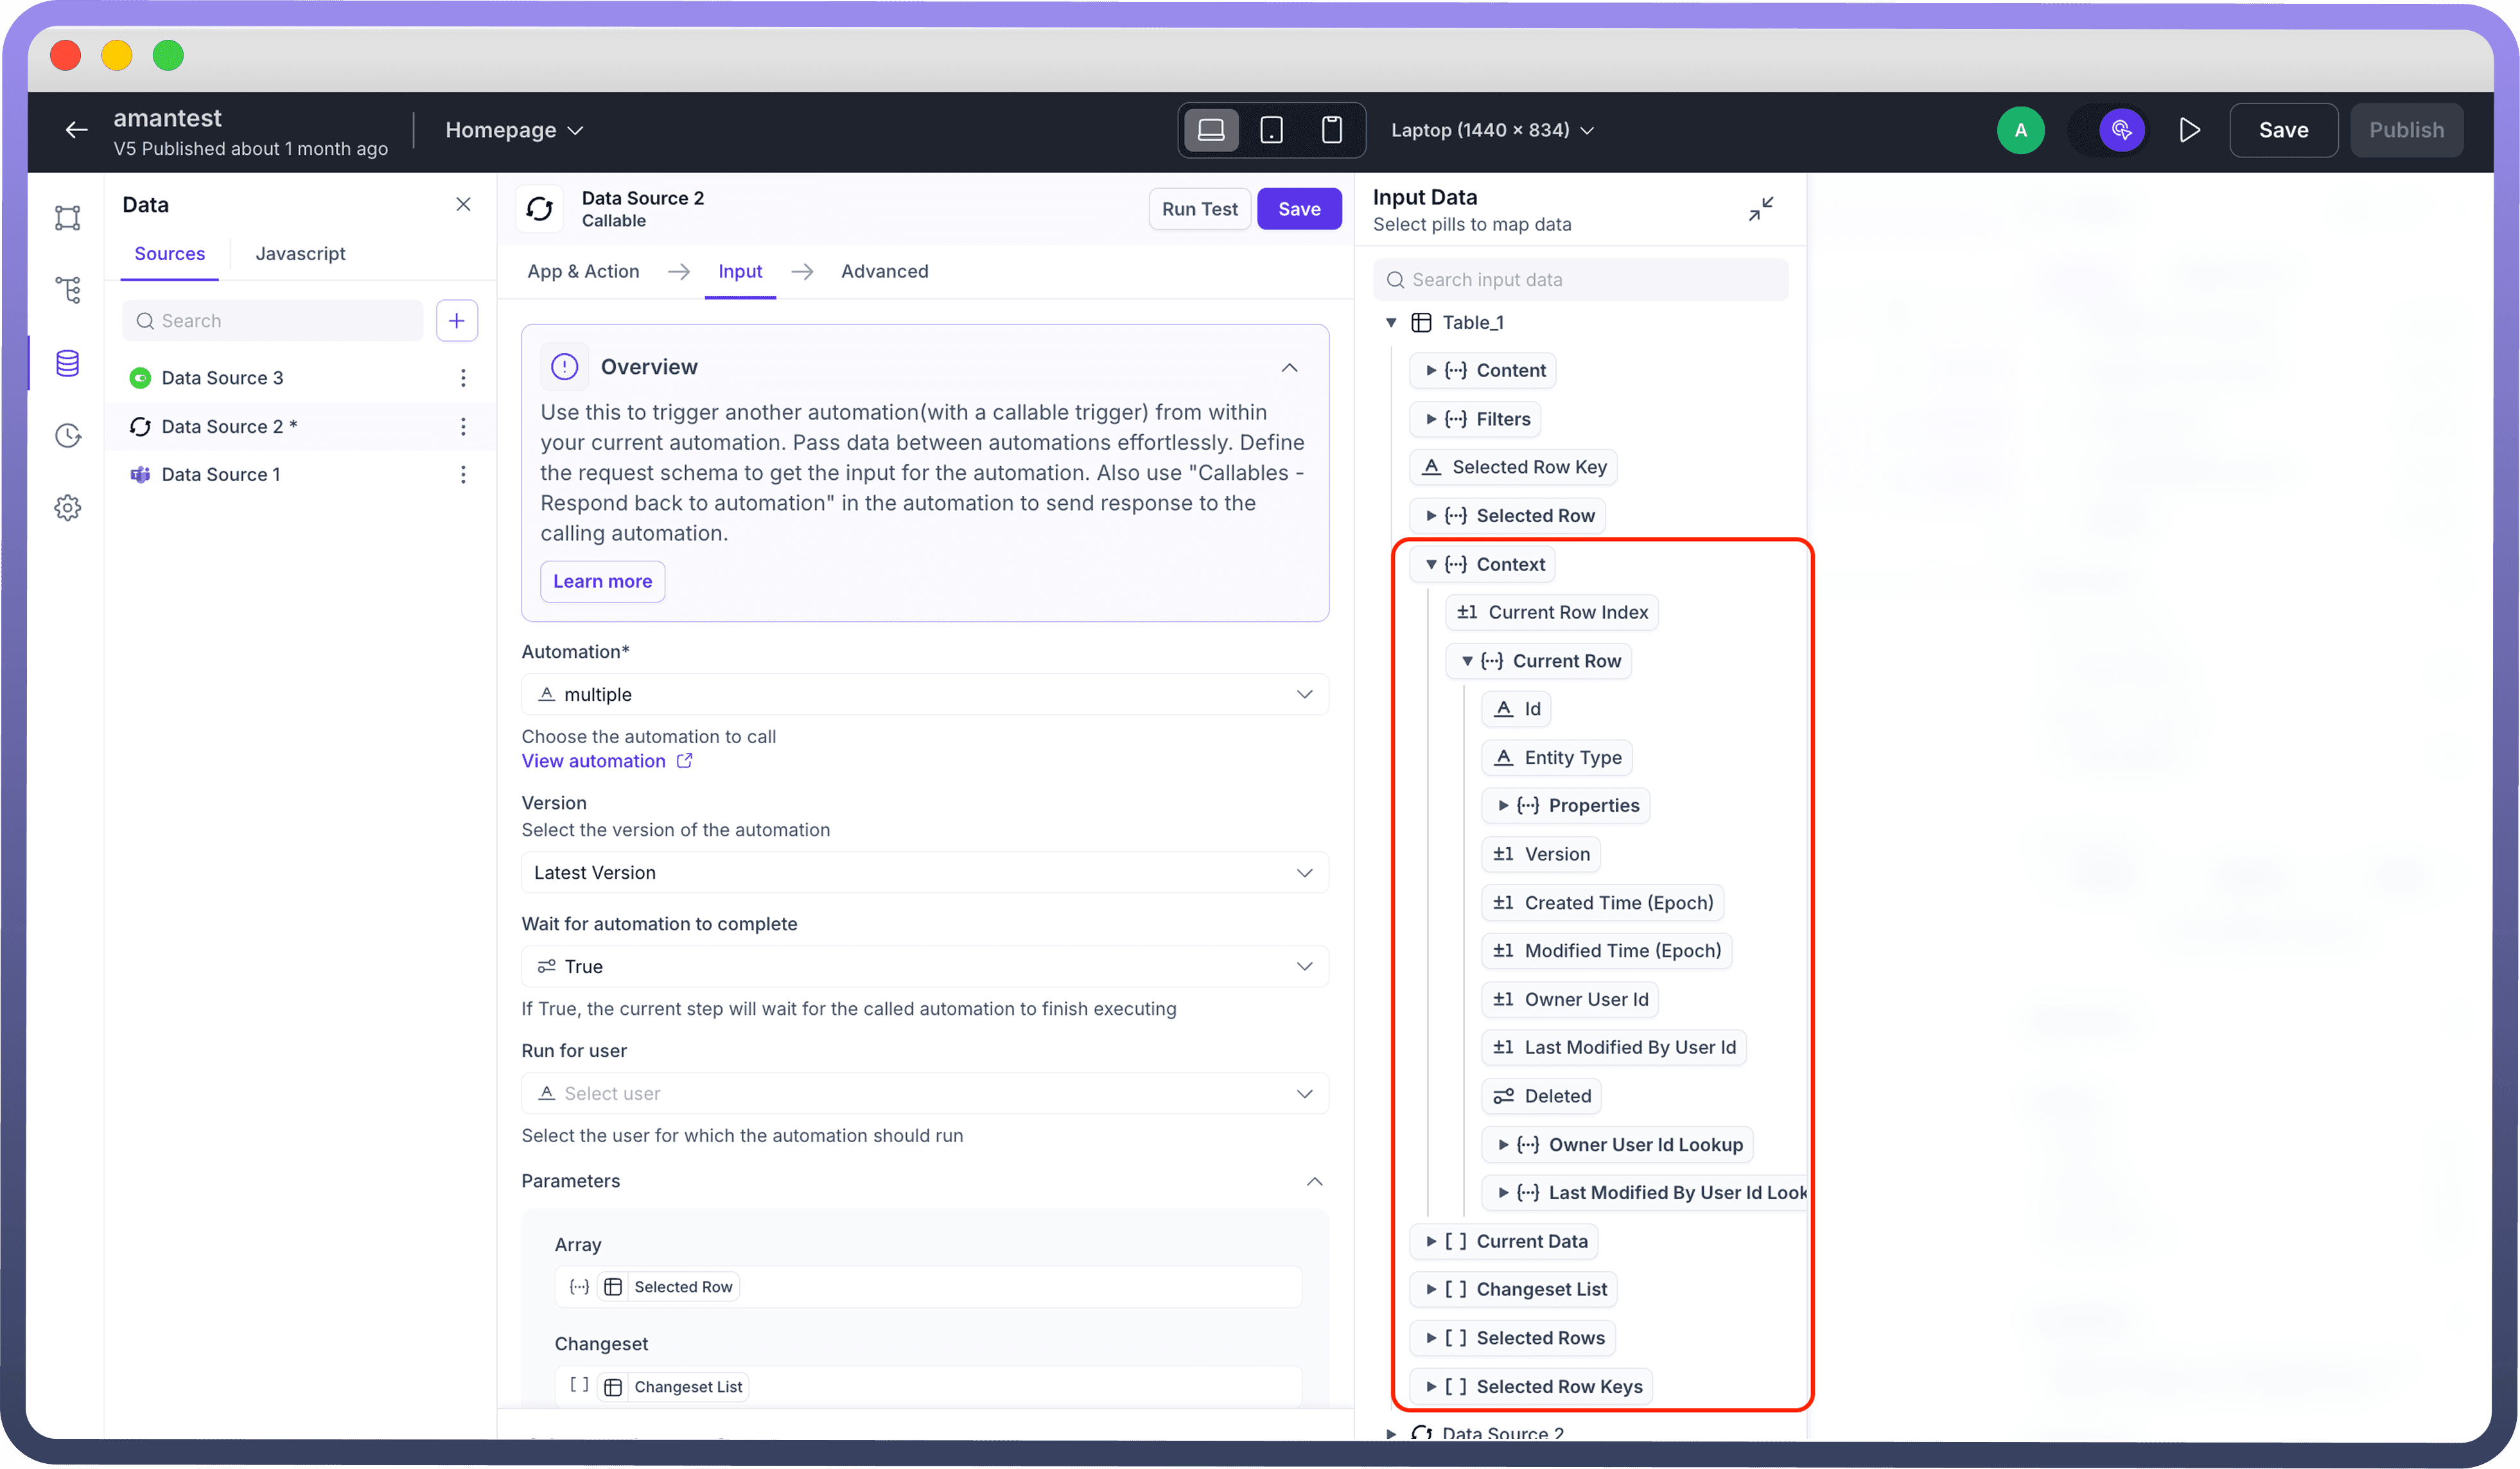This screenshot has height=1469, width=2520.
Task: Expand the Properties tree node
Action: (x=1502, y=805)
